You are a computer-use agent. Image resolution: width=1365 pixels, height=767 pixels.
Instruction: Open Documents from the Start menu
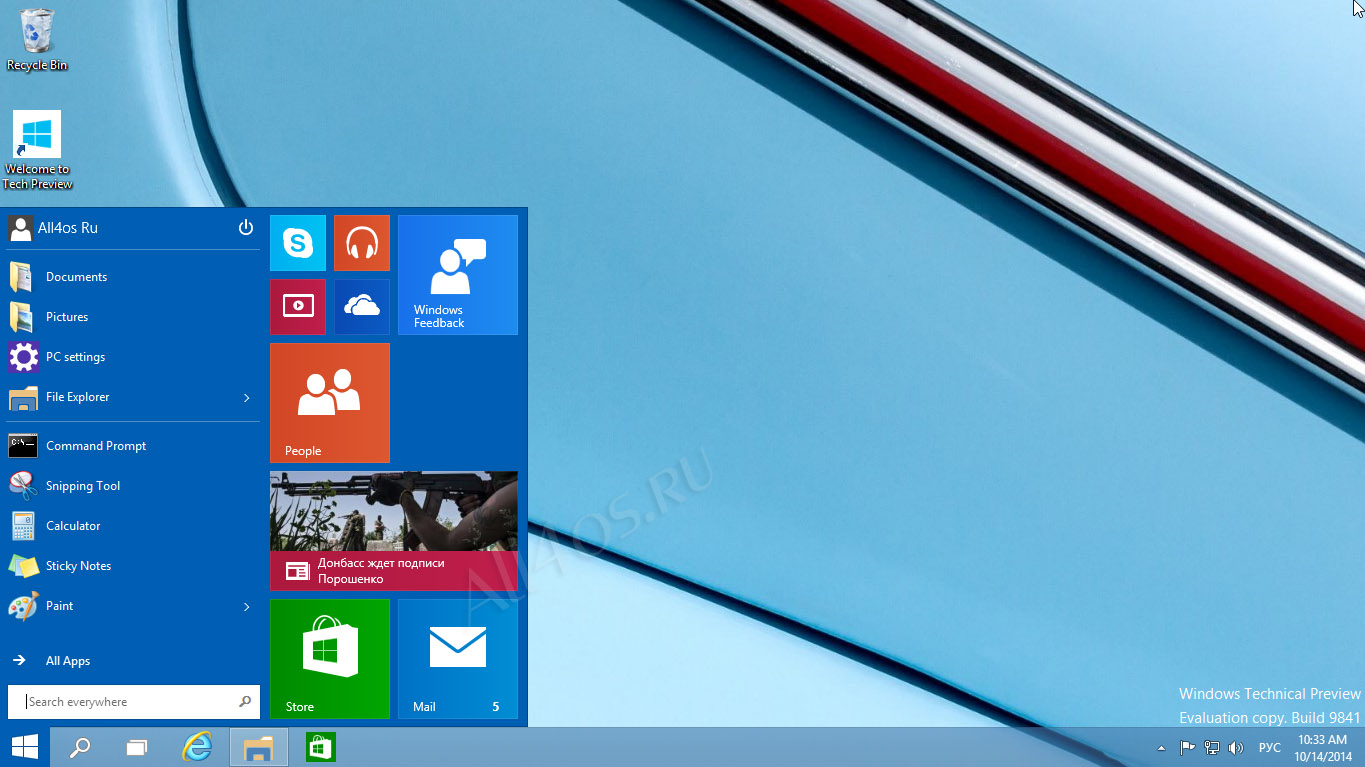pyautogui.click(x=133, y=277)
